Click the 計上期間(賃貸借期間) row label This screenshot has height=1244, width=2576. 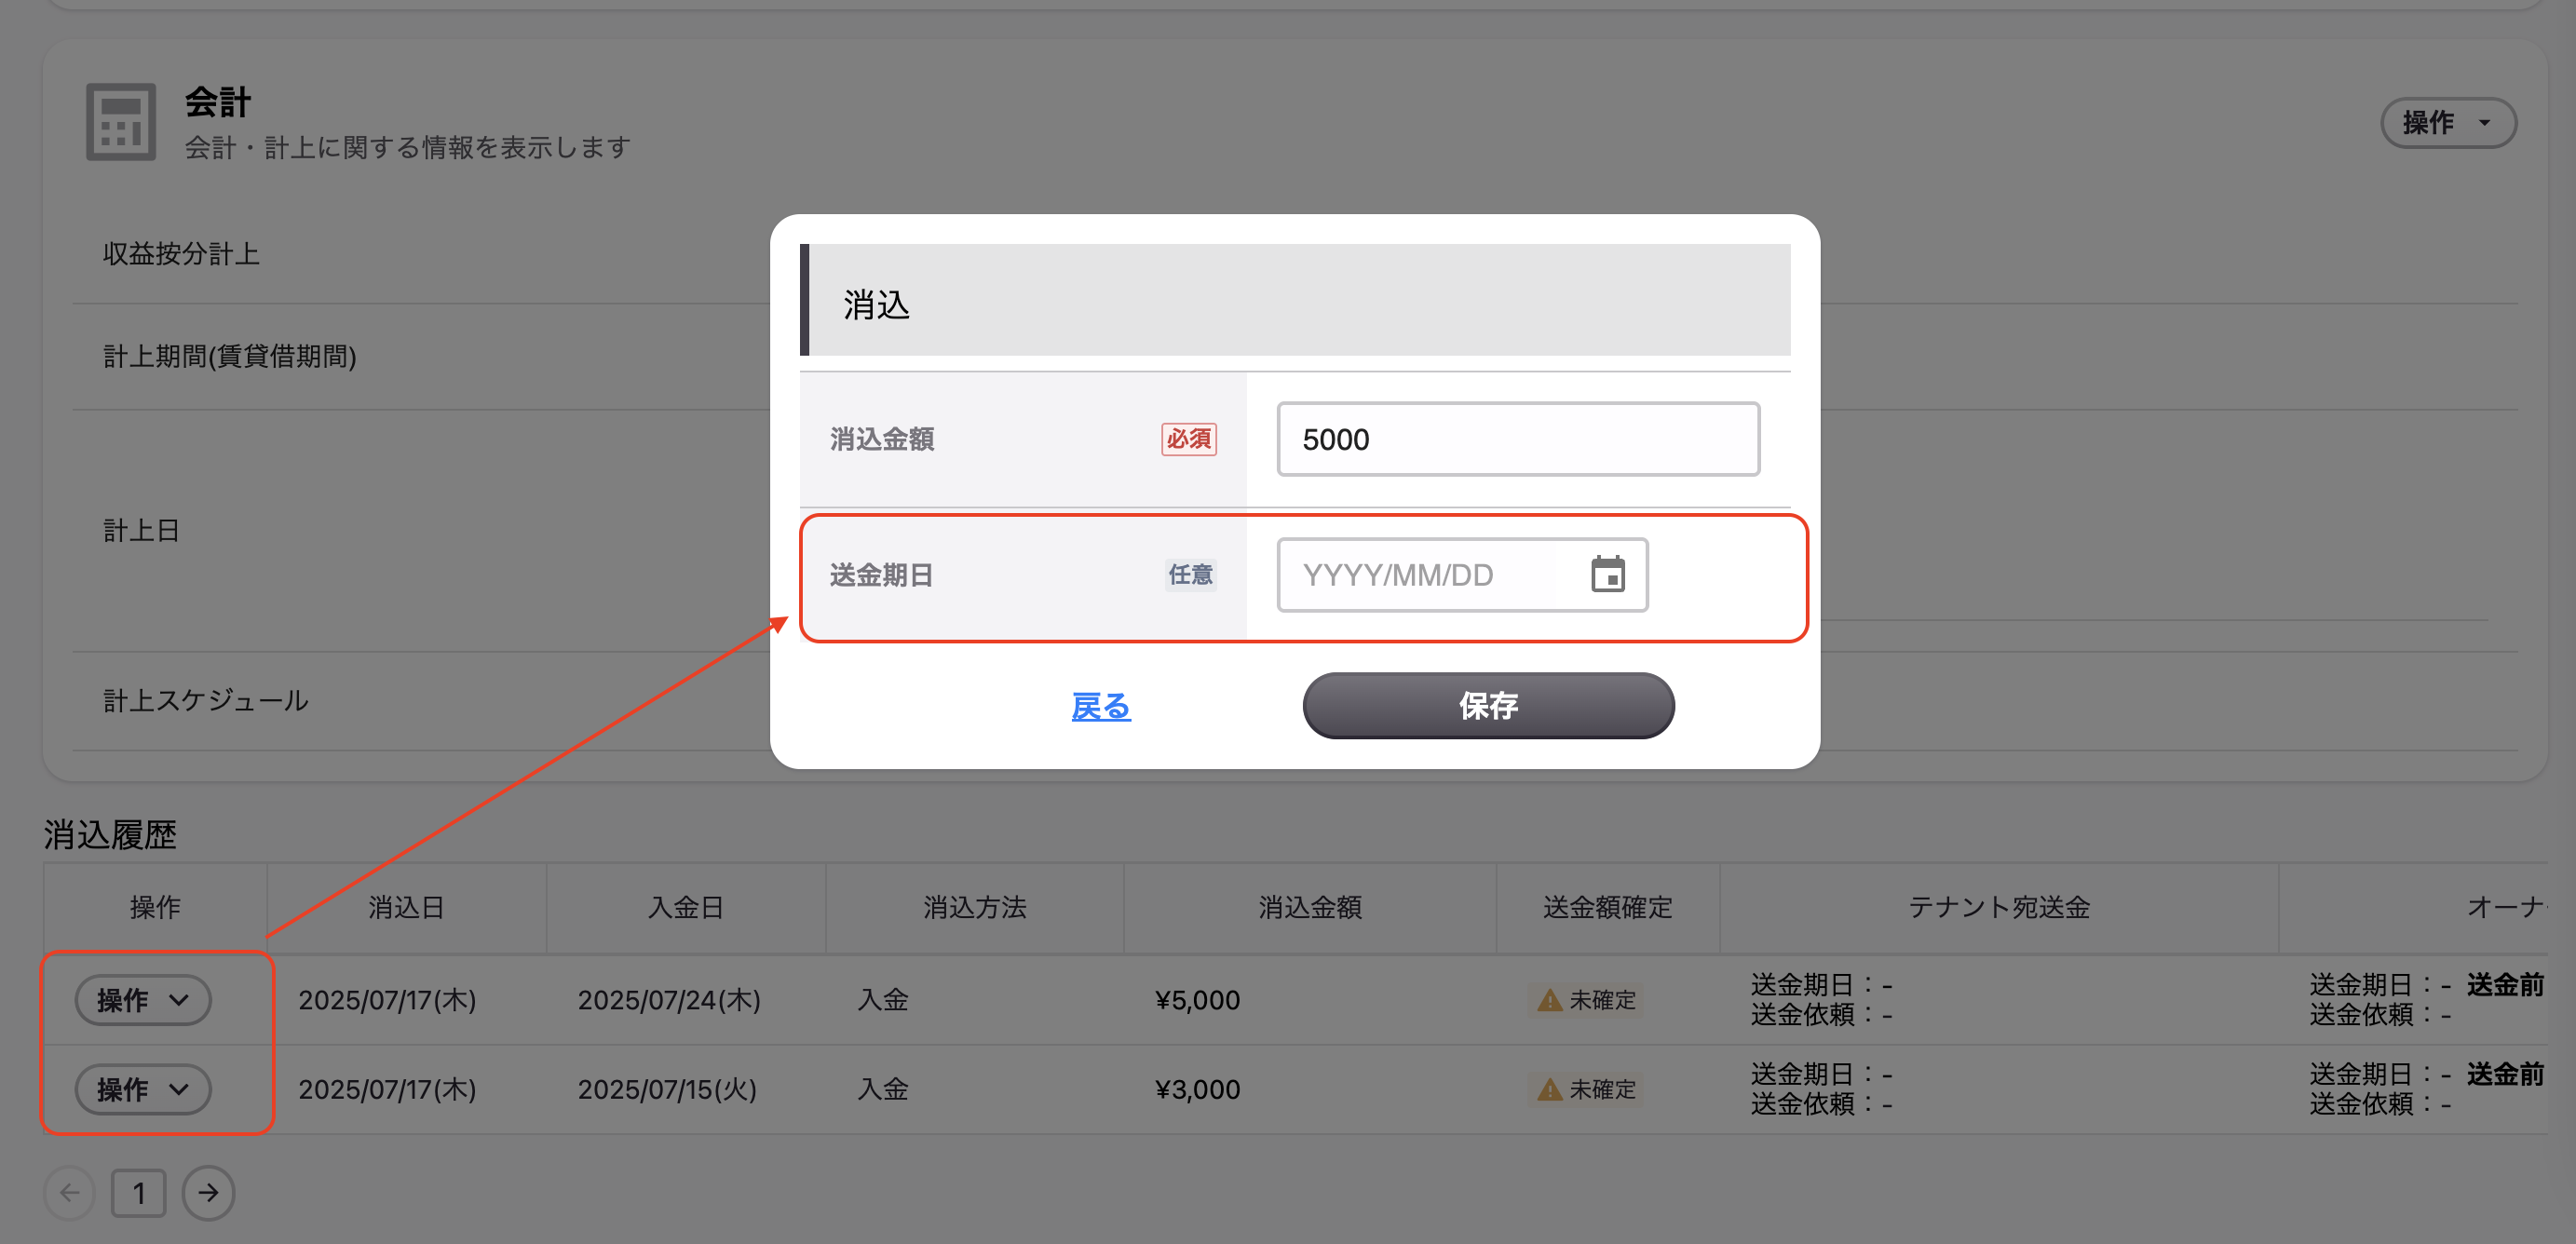click(x=230, y=356)
